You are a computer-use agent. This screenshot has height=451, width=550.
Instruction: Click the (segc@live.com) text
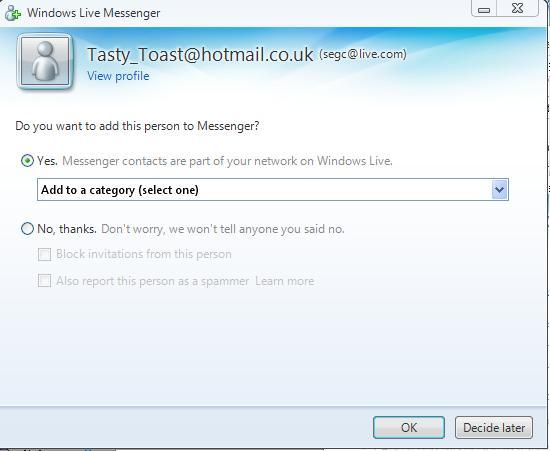coord(363,54)
